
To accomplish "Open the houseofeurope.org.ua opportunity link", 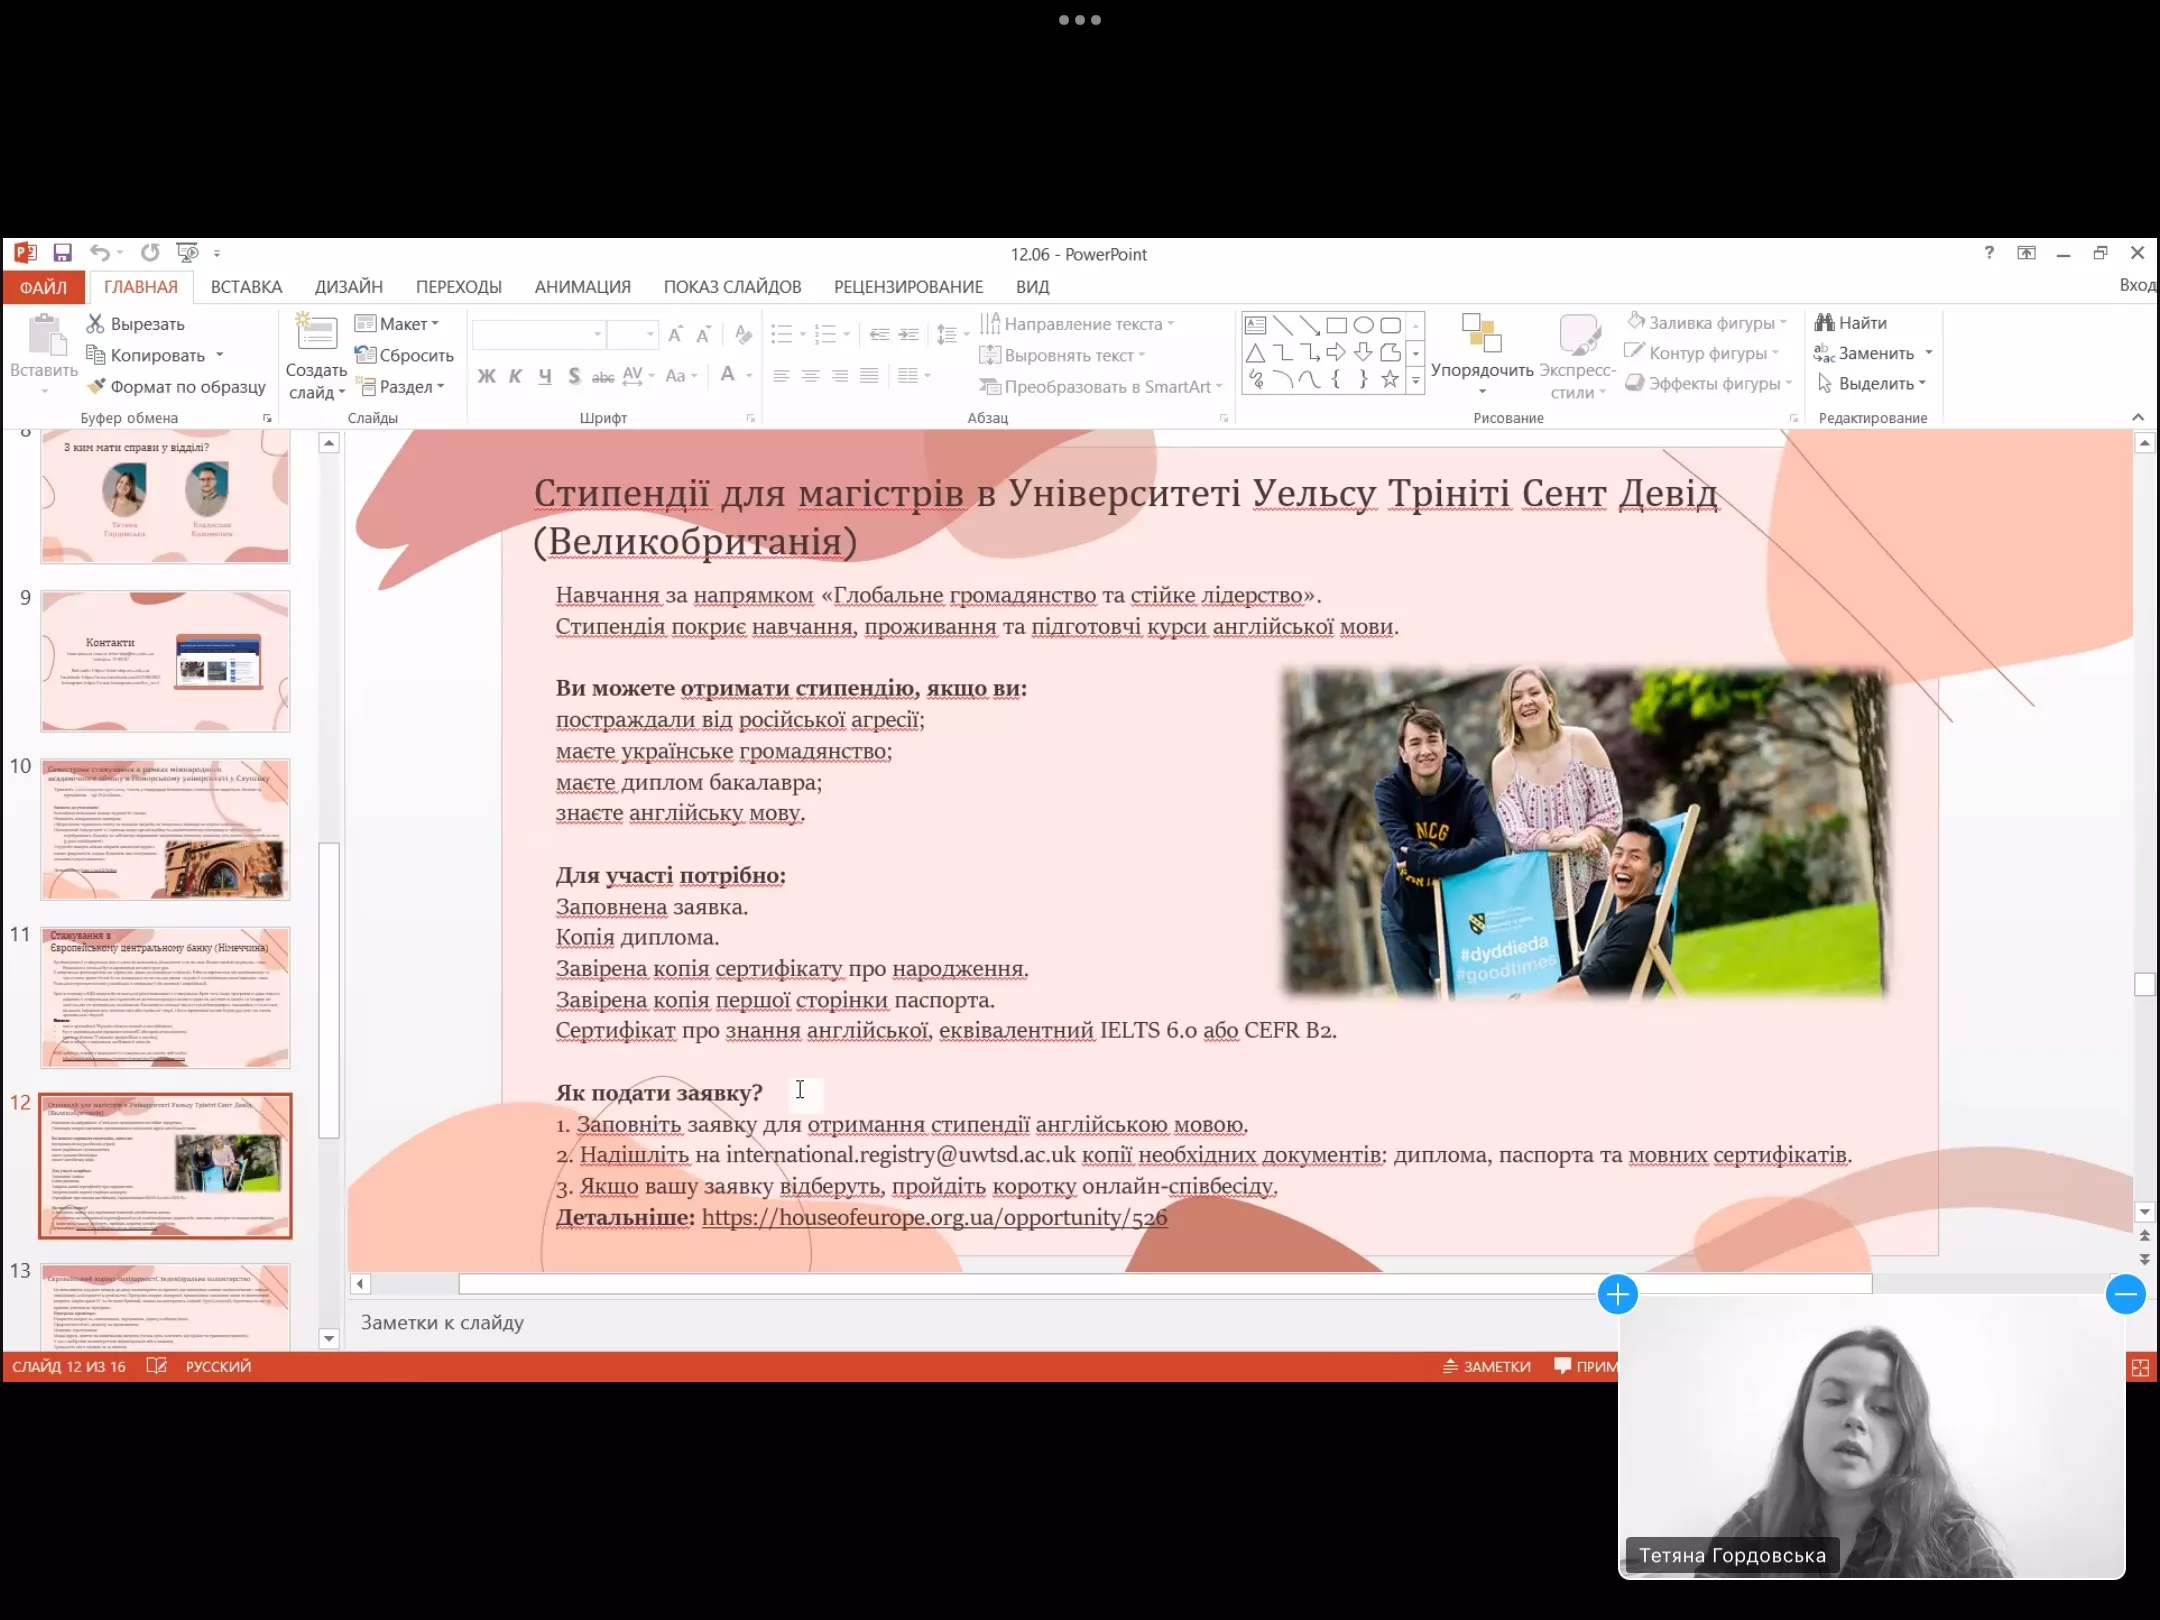I will [934, 1218].
